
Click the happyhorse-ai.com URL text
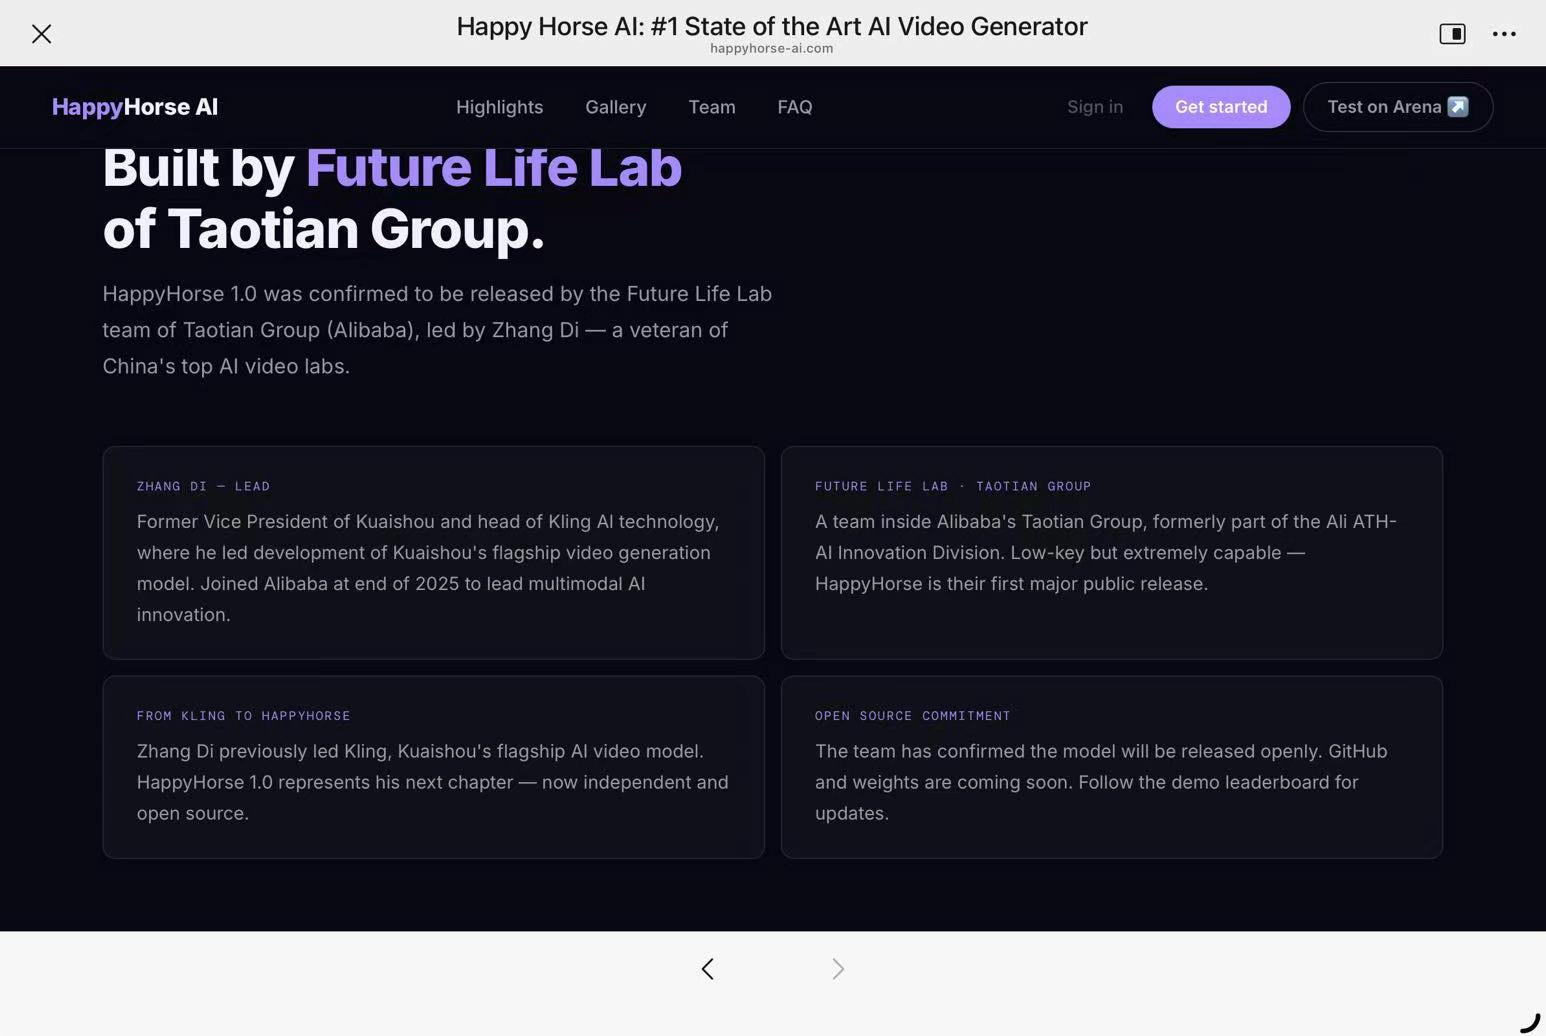771,48
